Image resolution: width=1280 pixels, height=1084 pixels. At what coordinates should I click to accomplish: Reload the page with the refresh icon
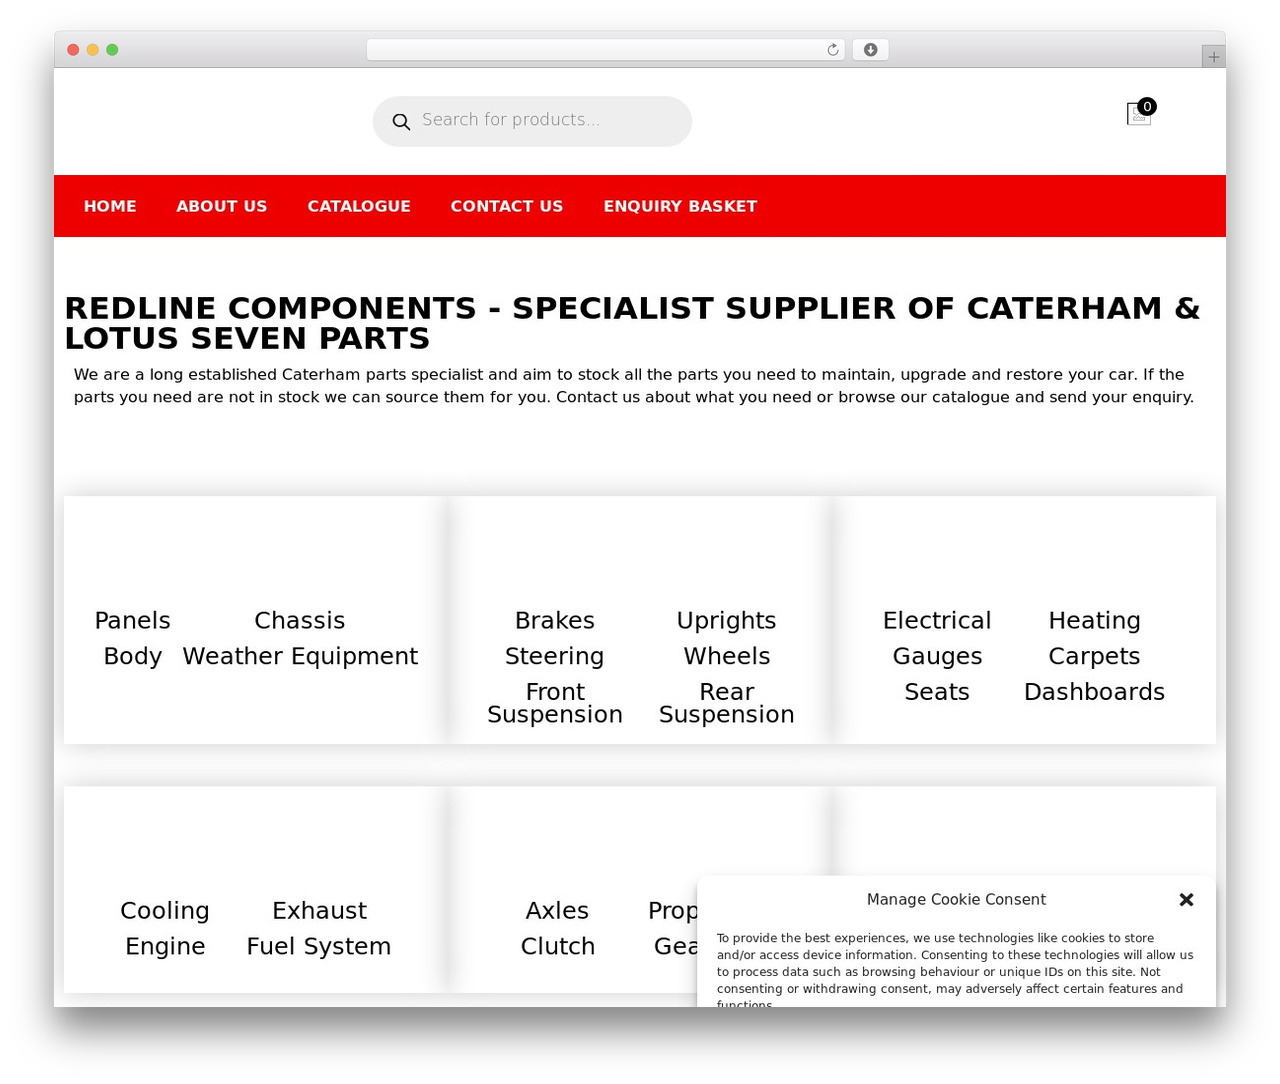[x=833, y=50]
